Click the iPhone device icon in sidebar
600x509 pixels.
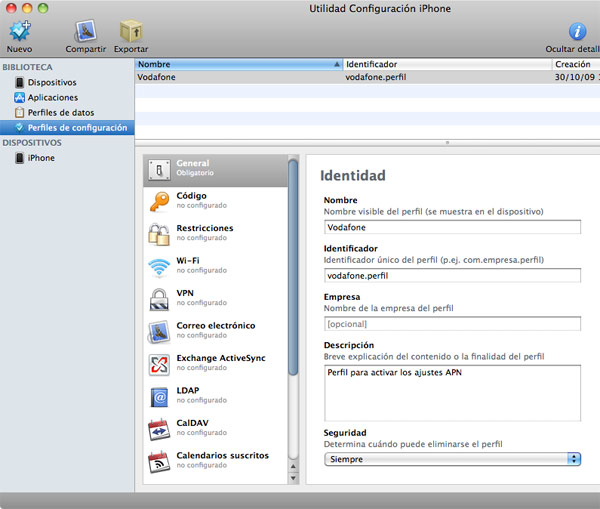20,158
